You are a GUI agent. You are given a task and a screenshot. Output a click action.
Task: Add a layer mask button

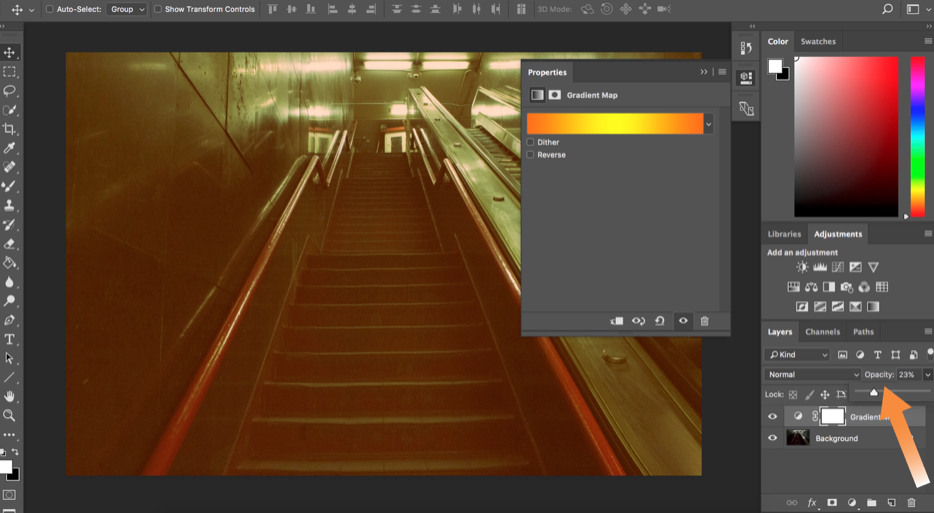click(x=832, y=502)
